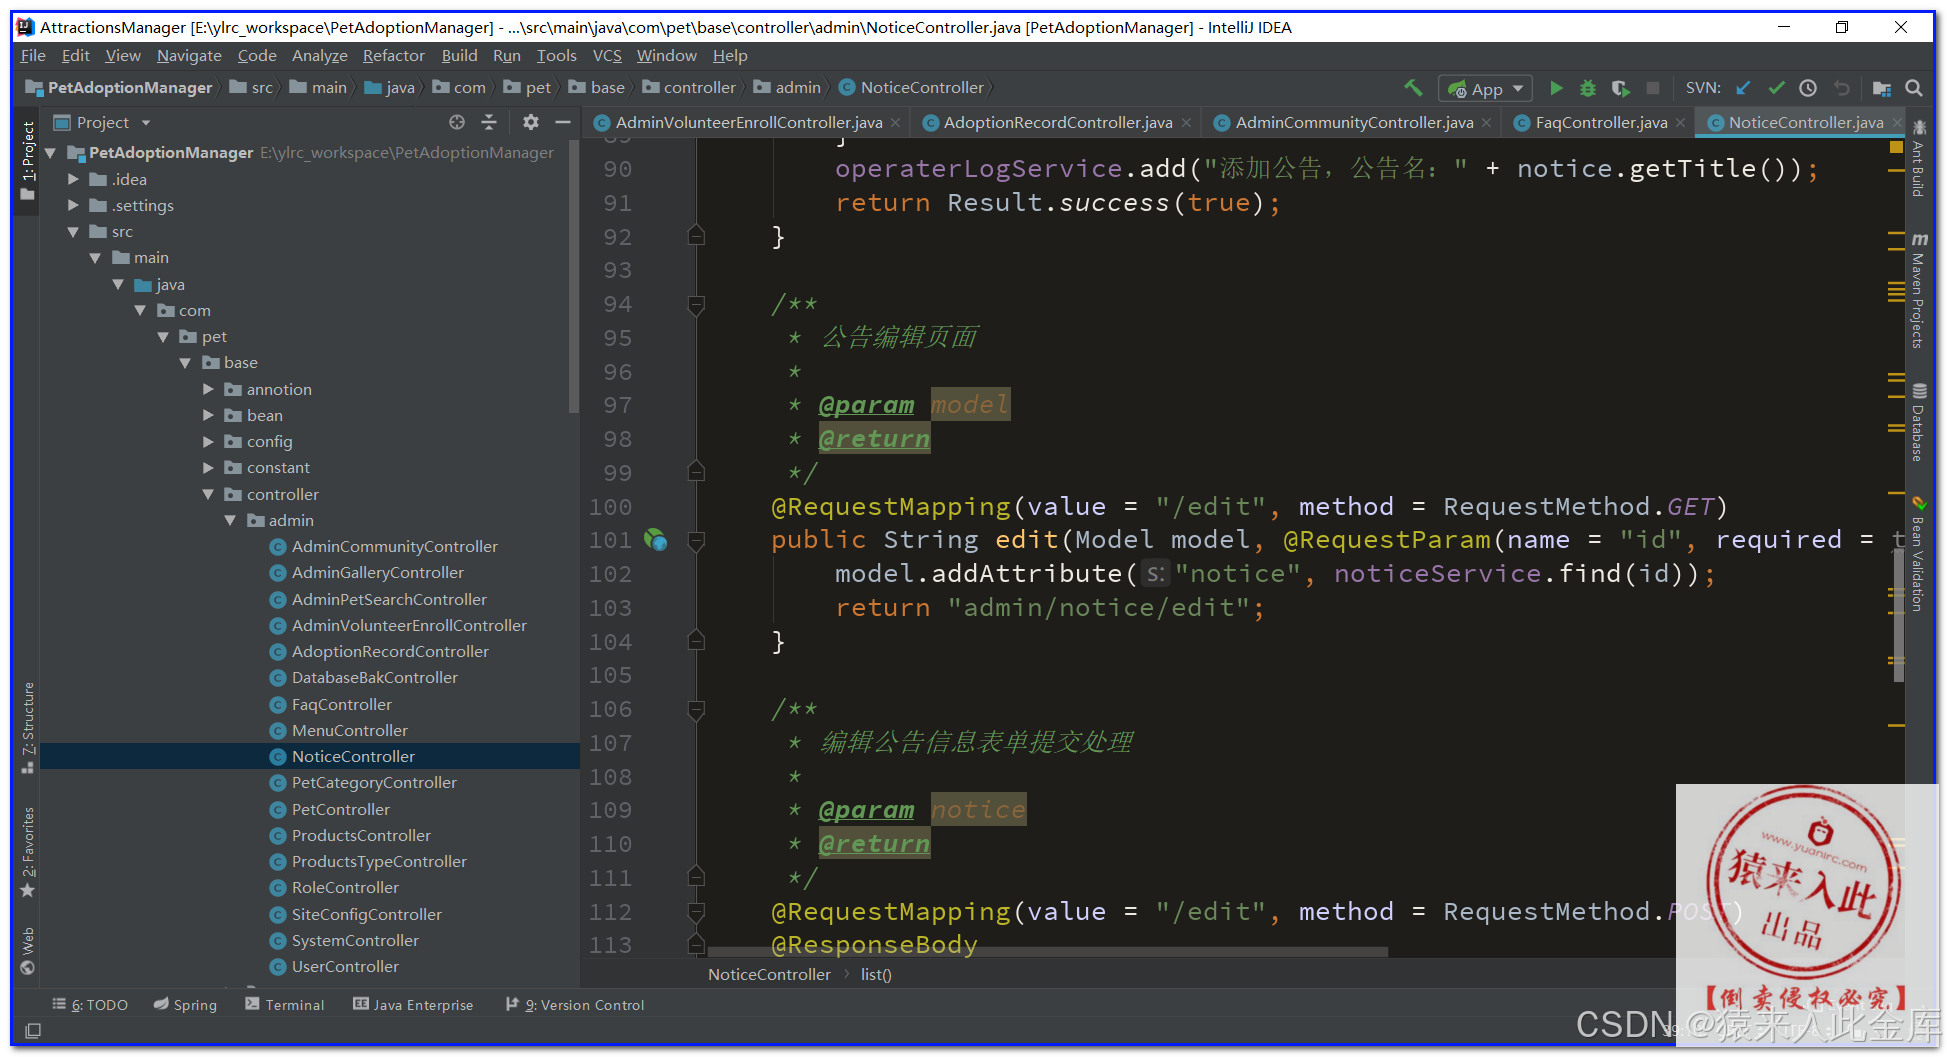This screenshot has height=1057, width=1947.
Task: Run the App configuration with play icon
Action: (x=1556, y=88)
